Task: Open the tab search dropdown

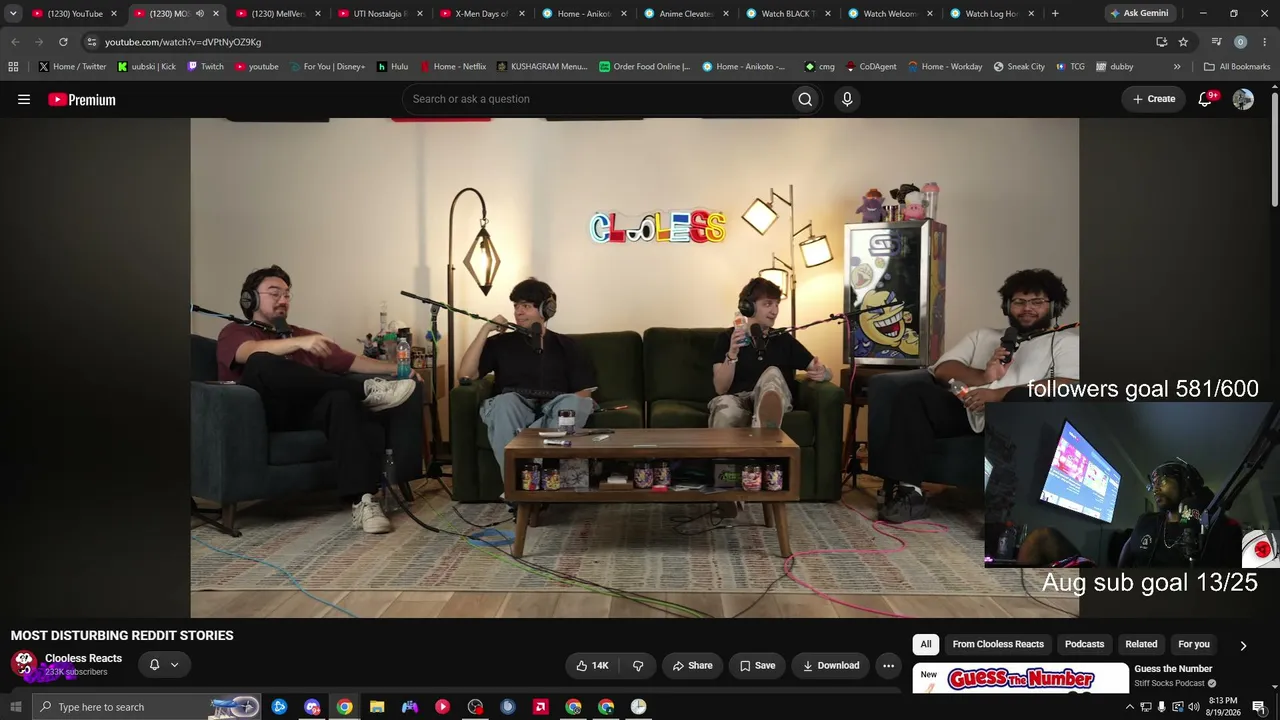Action: [x=13, y=14]
